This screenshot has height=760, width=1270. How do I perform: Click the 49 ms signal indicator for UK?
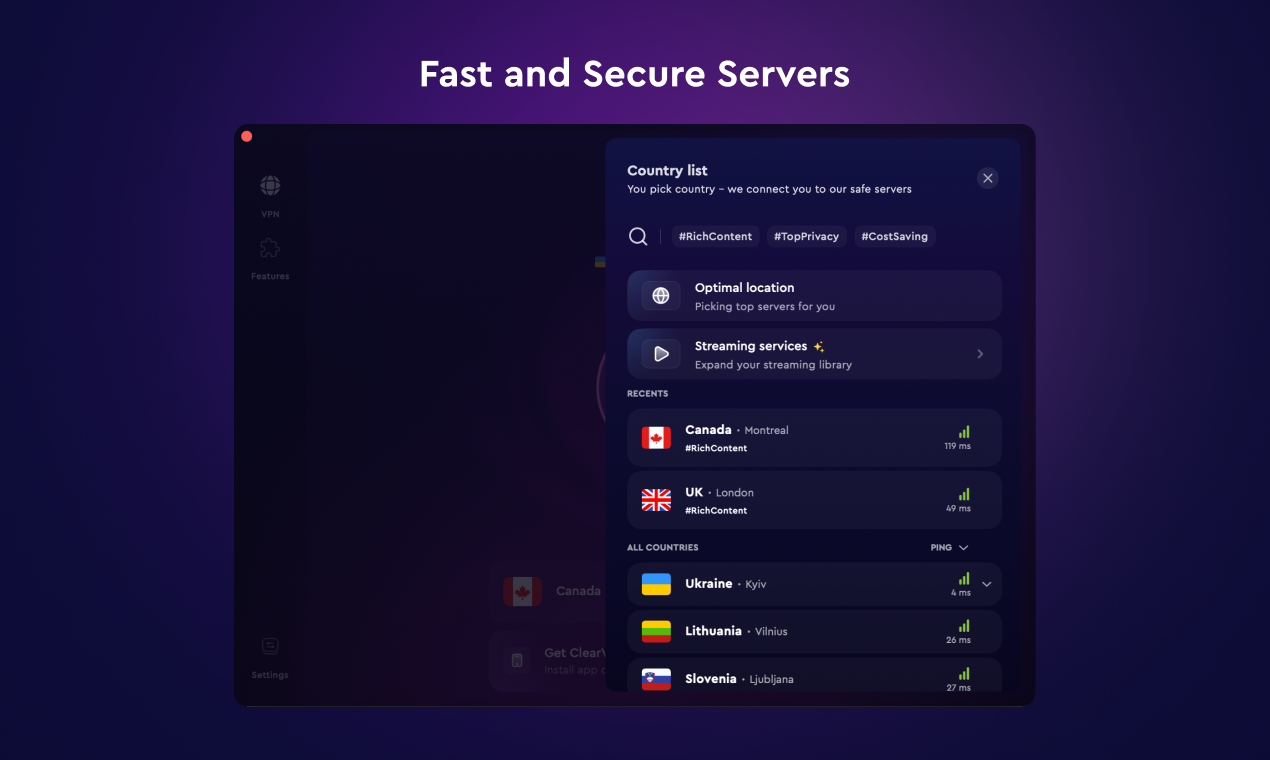pos(958,500)
